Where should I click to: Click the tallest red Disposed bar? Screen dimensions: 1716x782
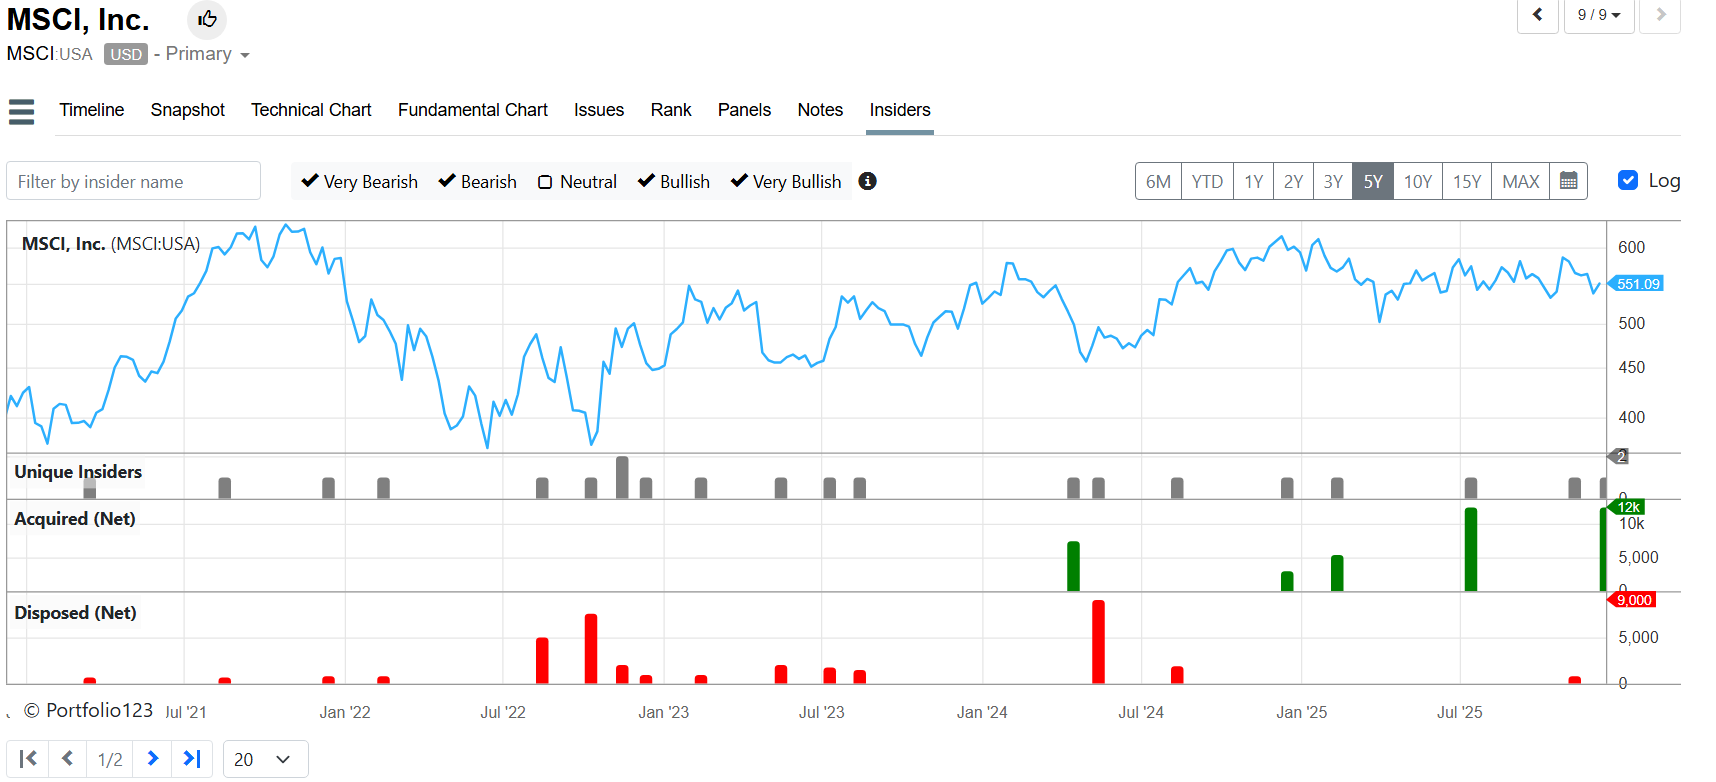(x=1098, y=641)
